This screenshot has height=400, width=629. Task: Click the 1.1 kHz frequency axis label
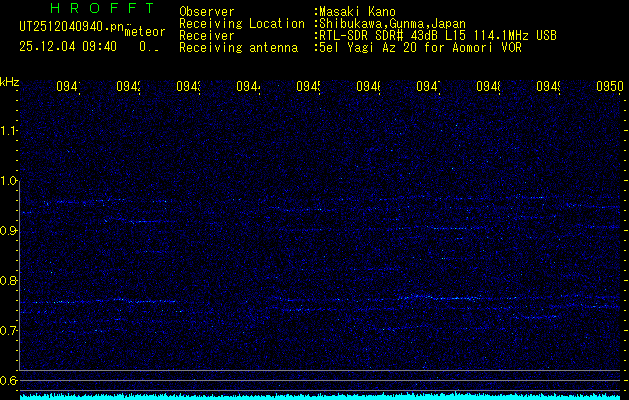(9, 131)
